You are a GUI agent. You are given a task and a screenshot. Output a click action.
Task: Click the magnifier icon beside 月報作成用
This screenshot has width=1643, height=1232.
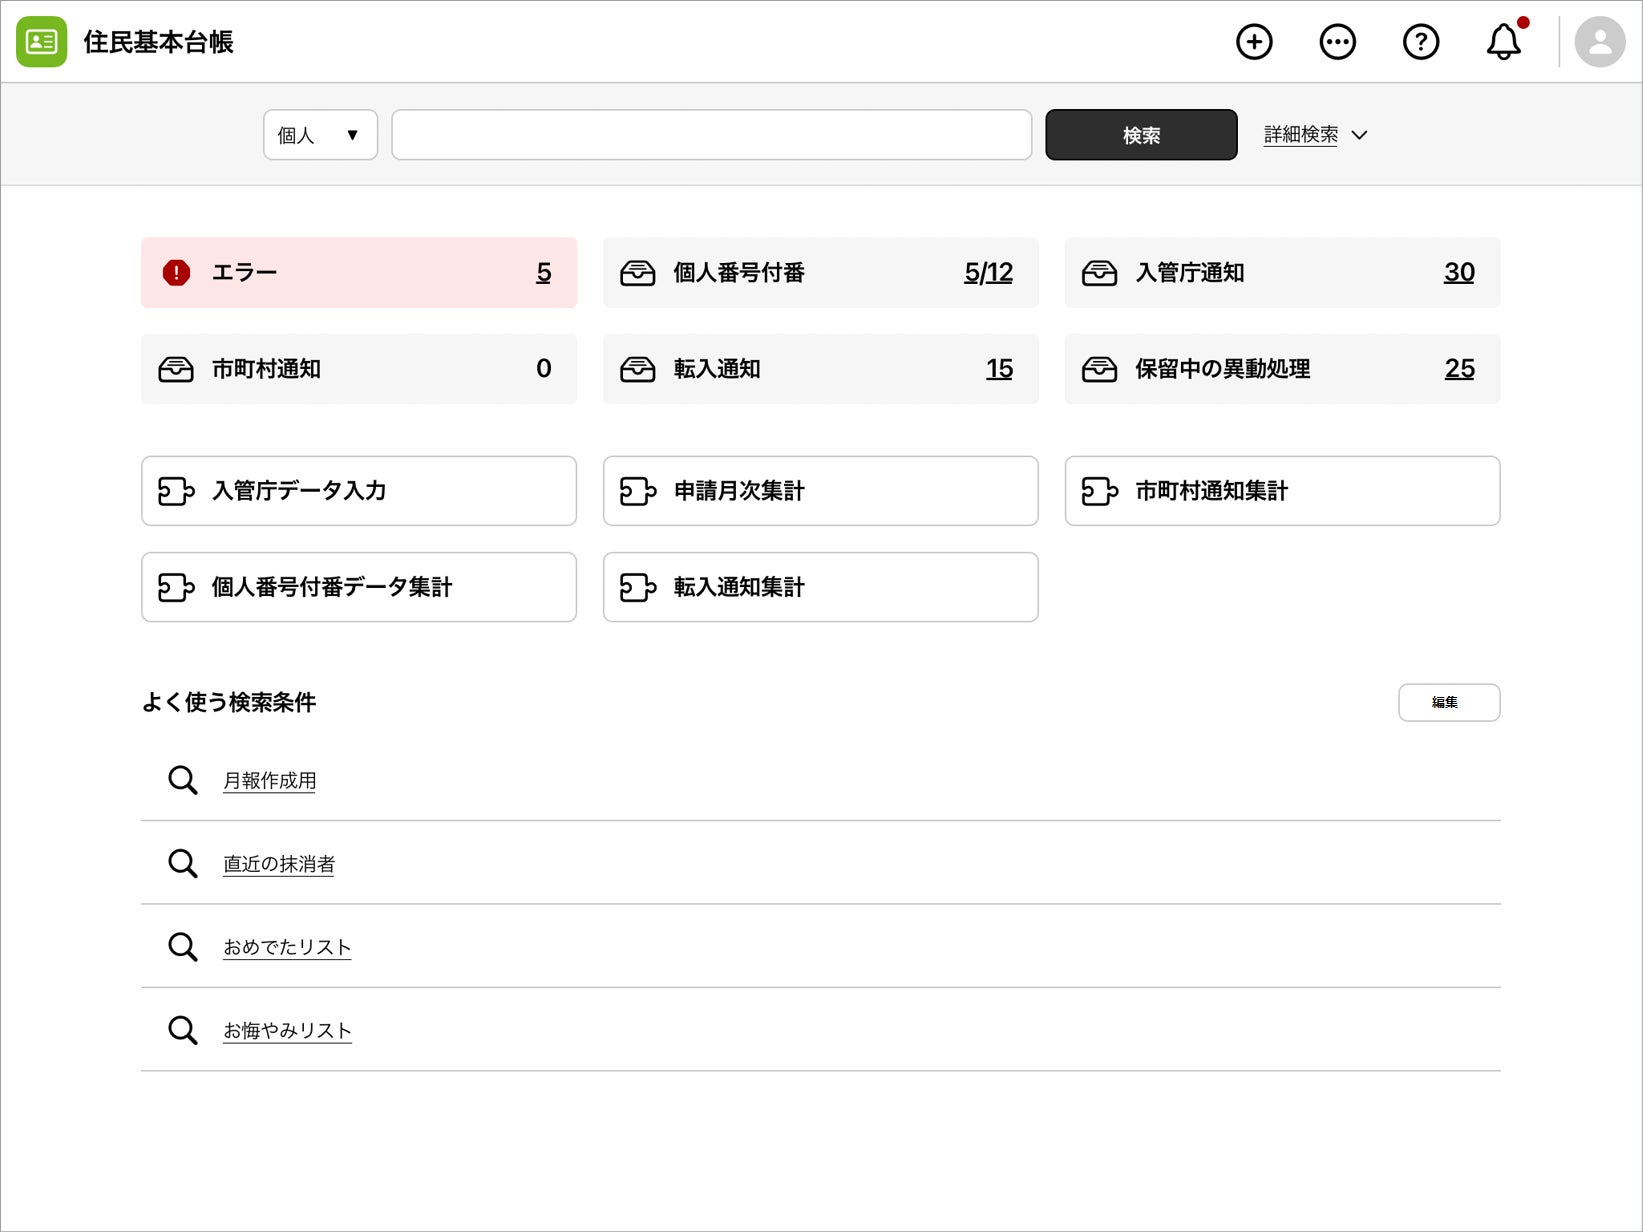click(x=182, y=780)
